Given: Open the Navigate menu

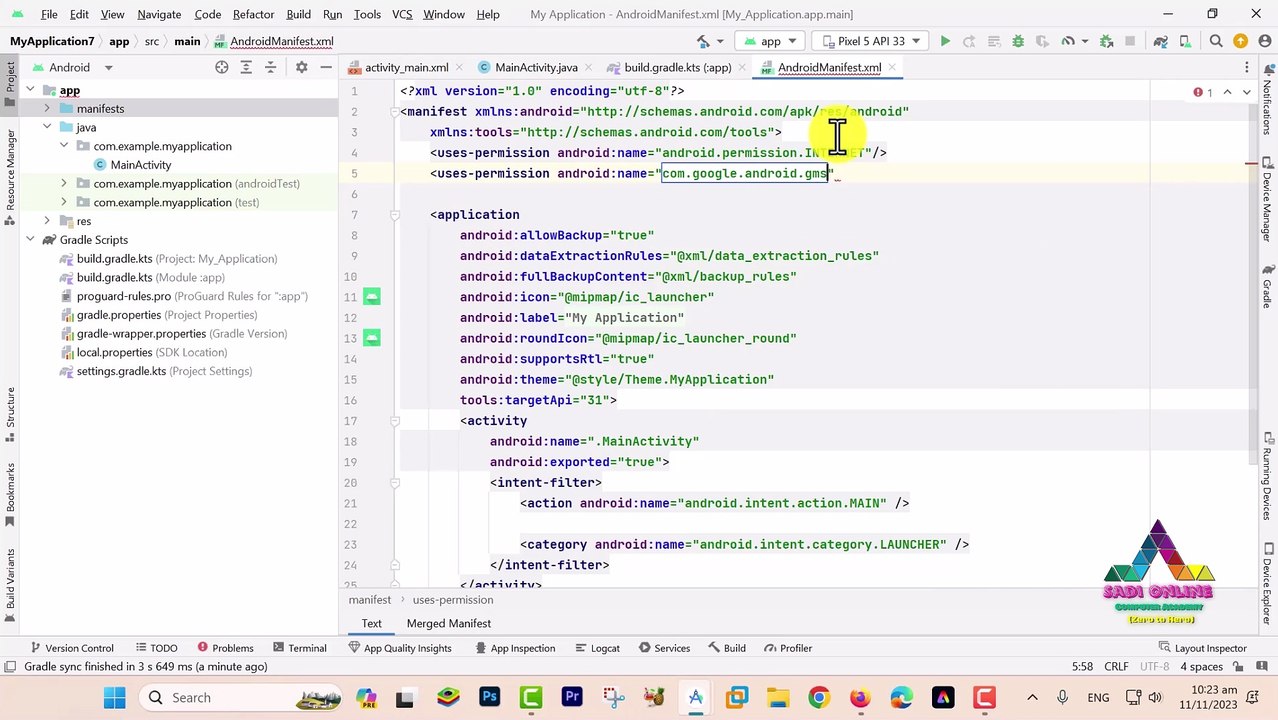Looking at the screenshot, I should click(159, 14).
